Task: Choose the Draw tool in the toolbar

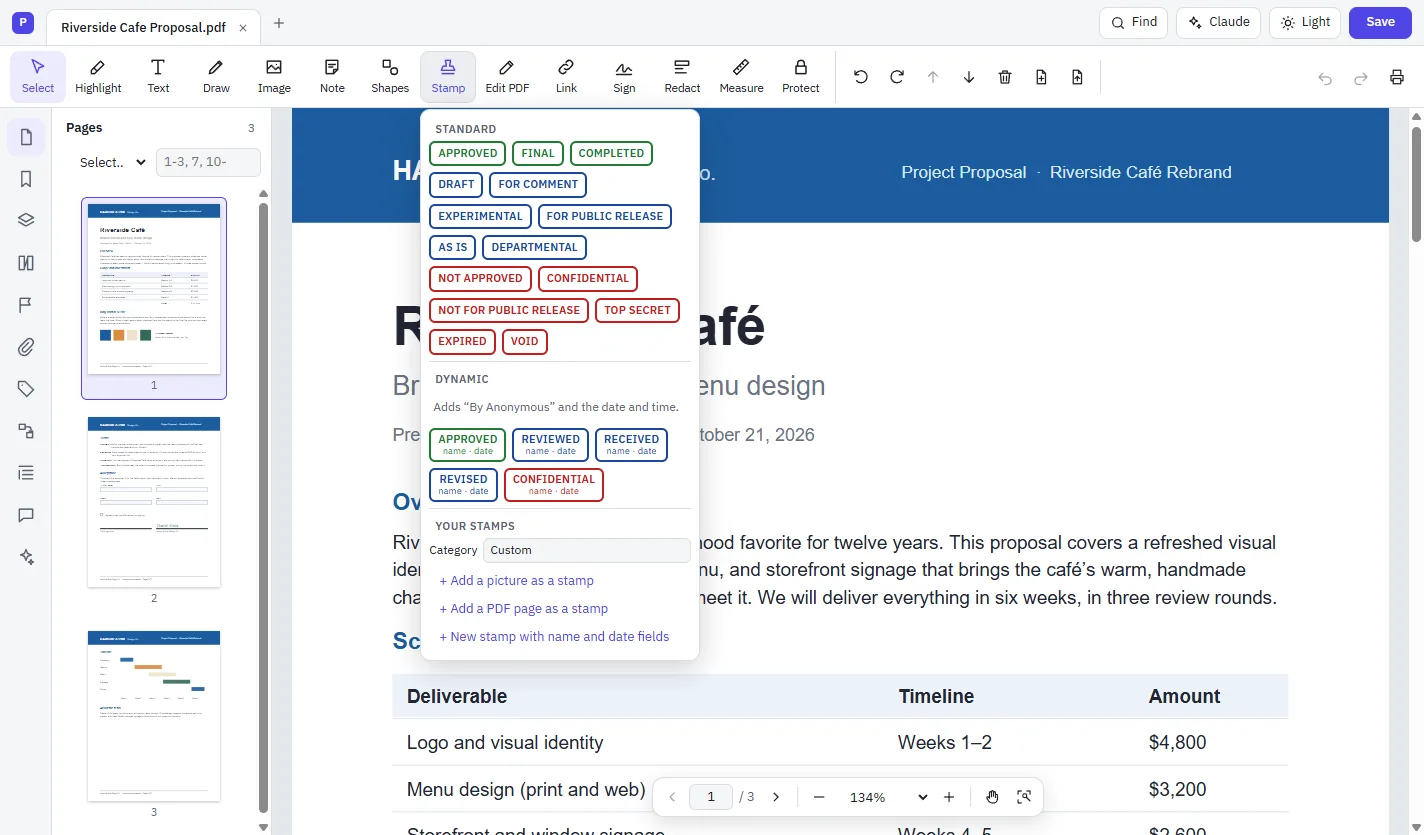Action: 216,77
